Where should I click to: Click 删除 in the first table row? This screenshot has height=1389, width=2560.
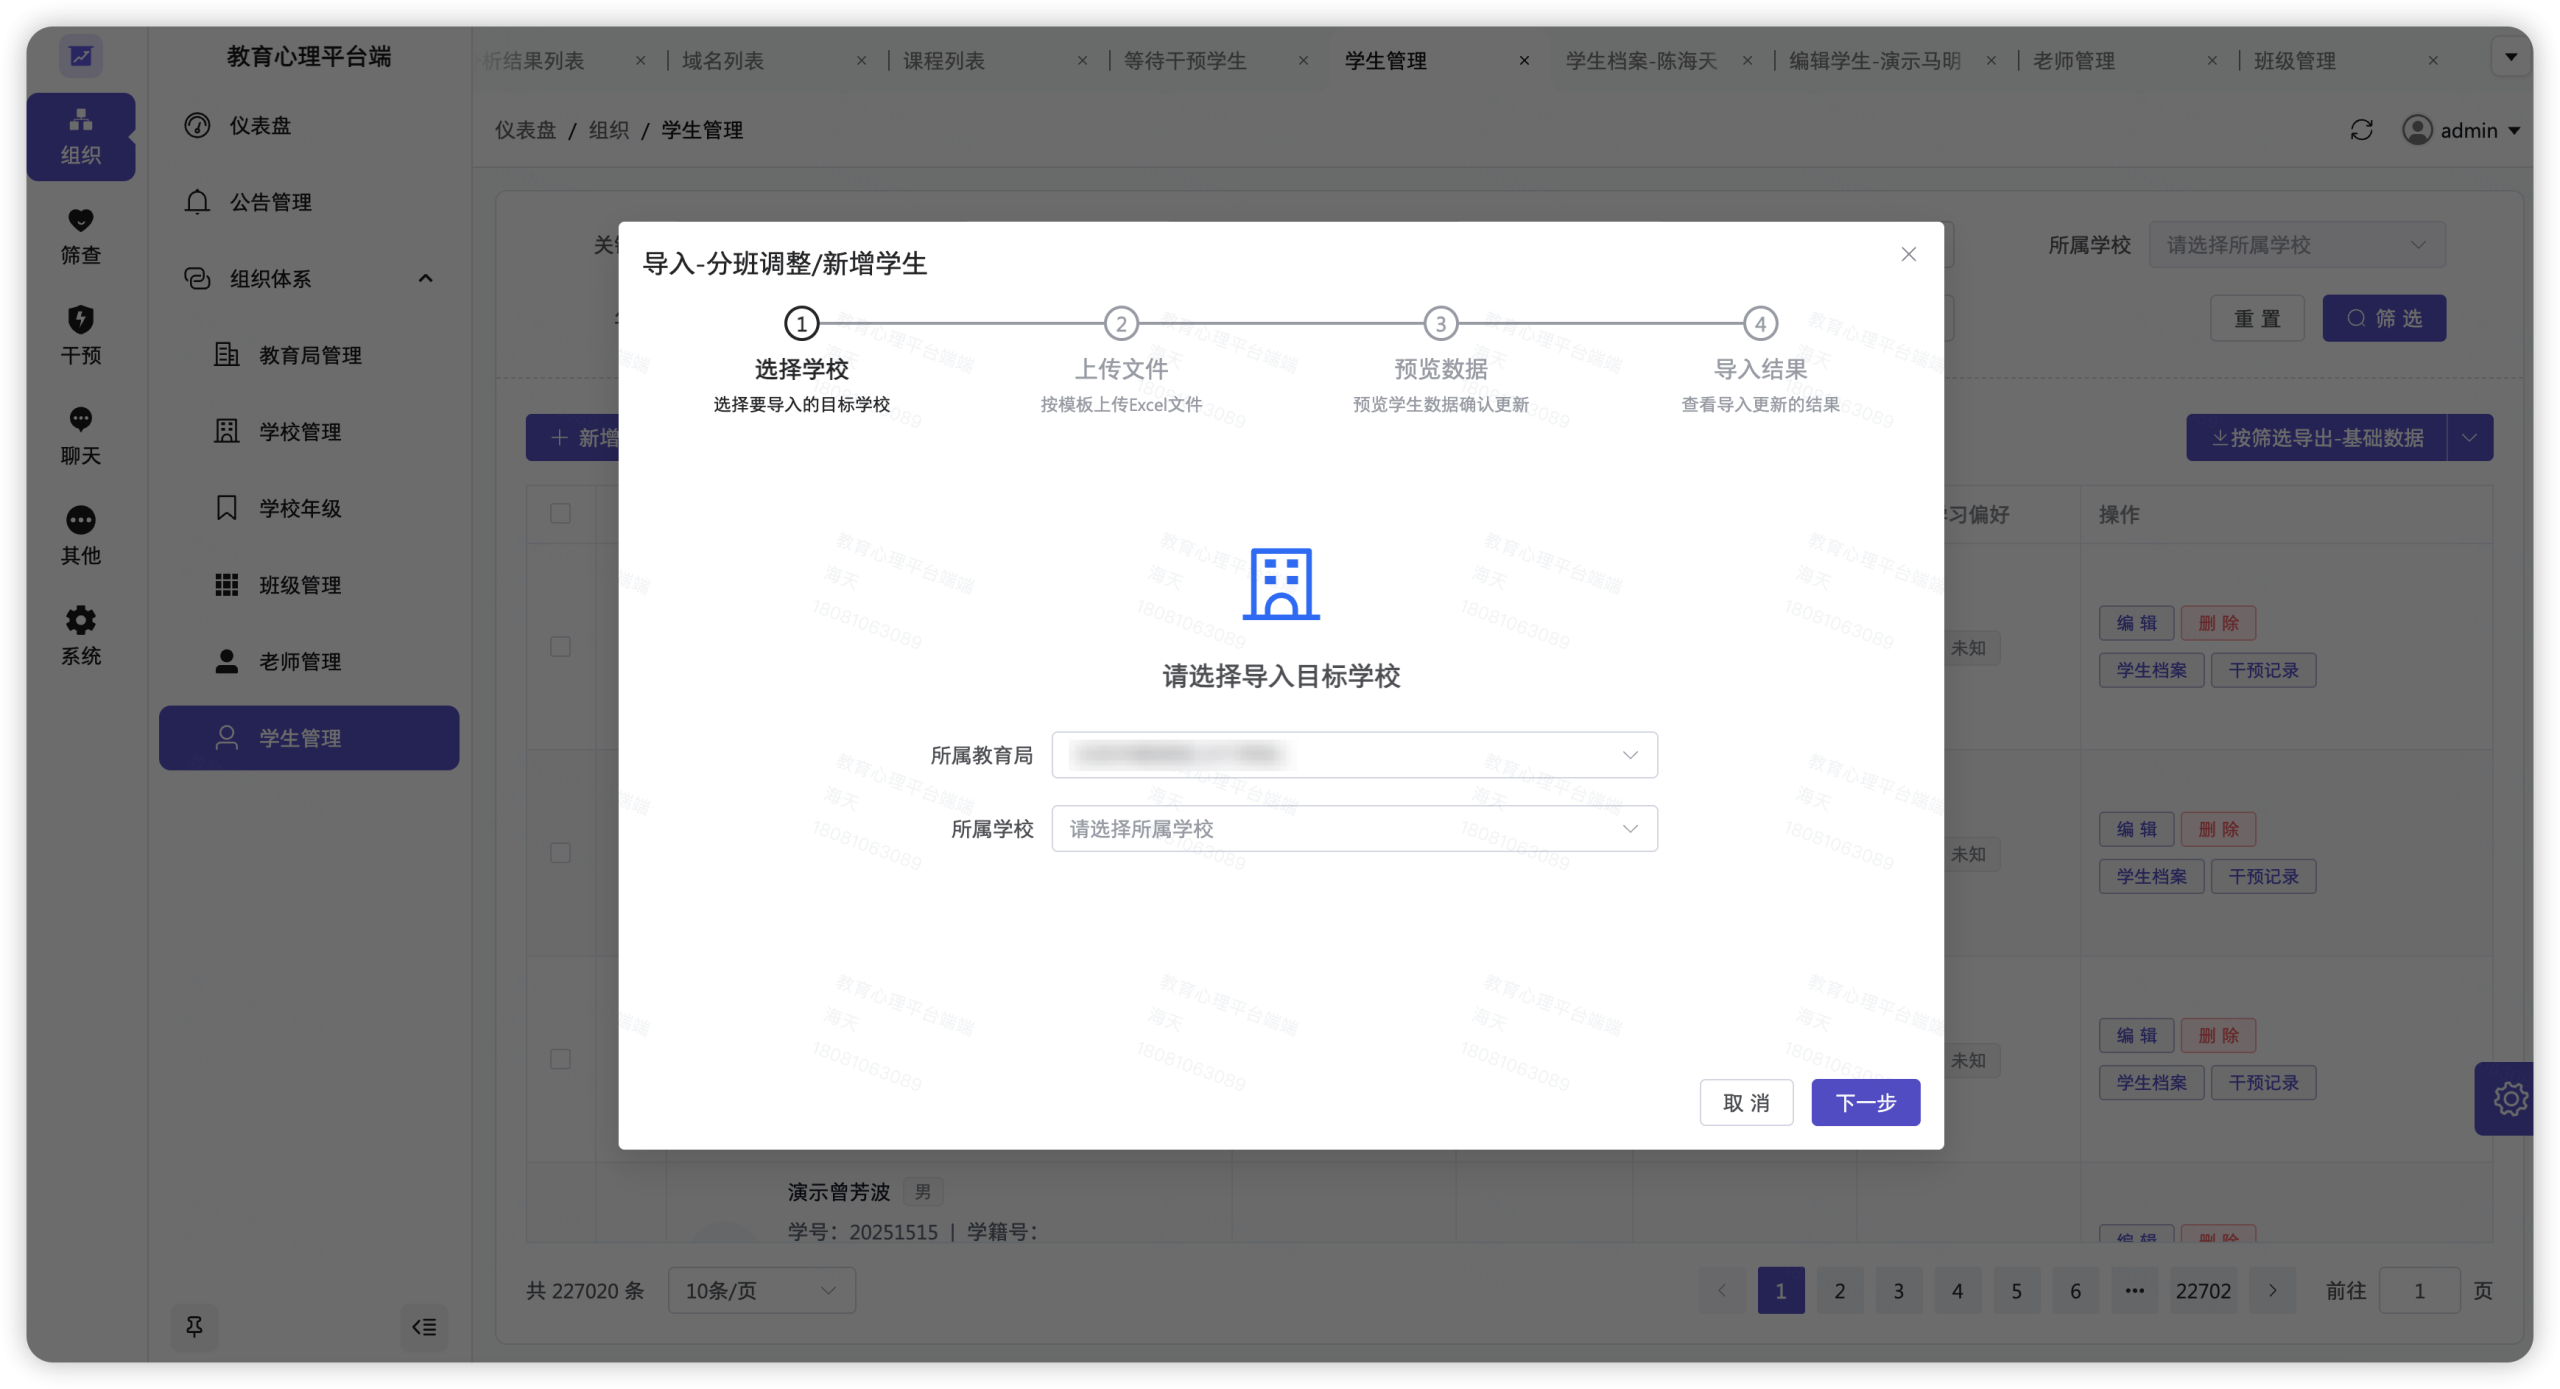coord(2217,622)
